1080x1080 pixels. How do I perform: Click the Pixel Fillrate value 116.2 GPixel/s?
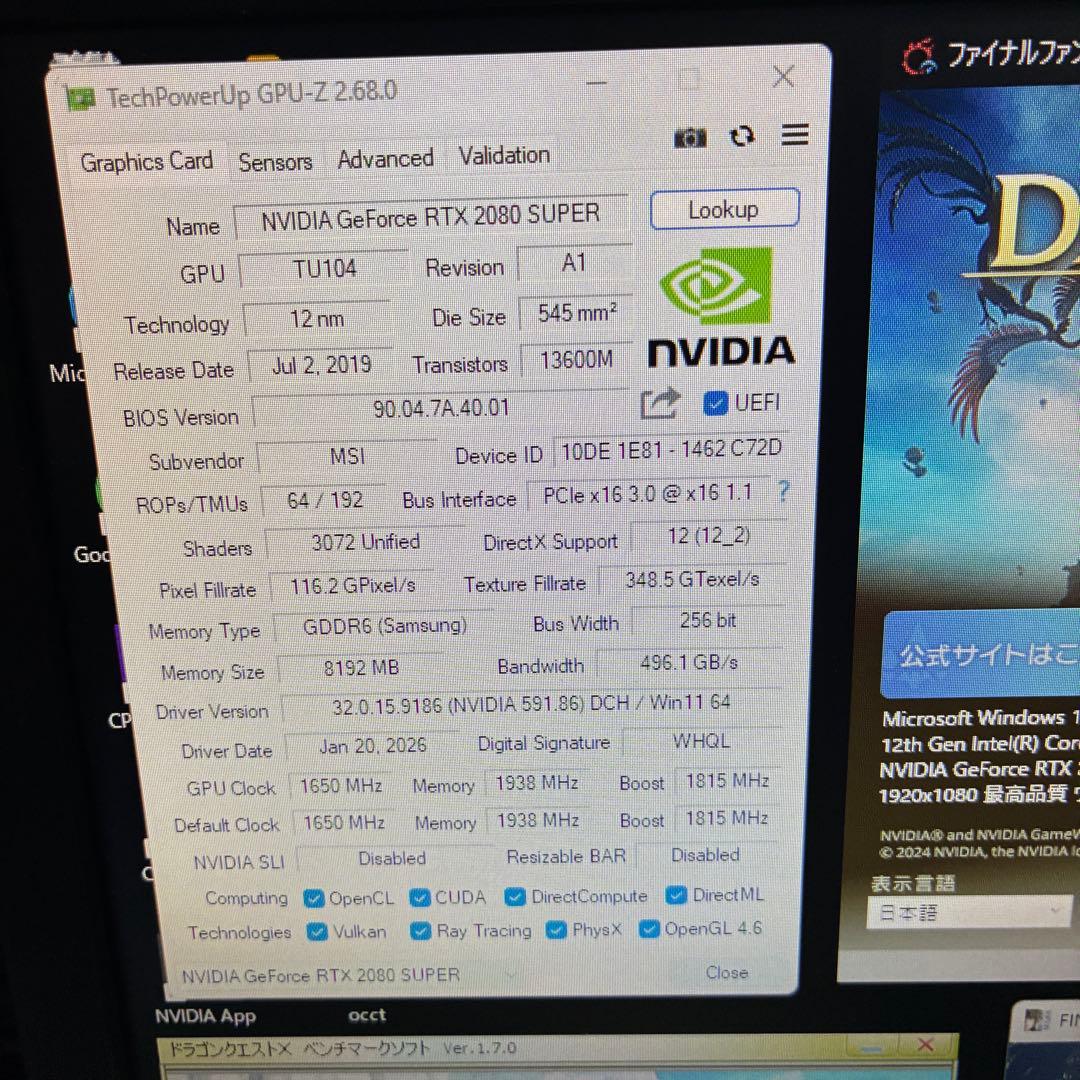pyautogui.click(x=352, y=586)
